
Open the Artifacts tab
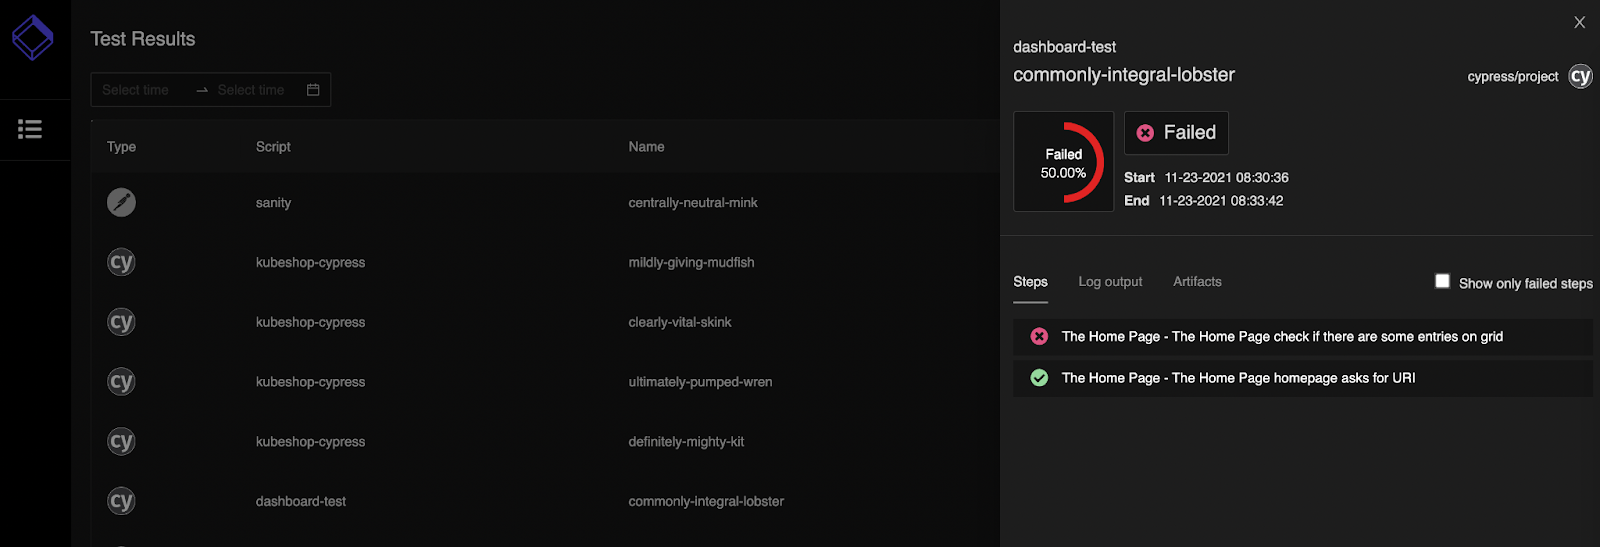coord(1197,282)
